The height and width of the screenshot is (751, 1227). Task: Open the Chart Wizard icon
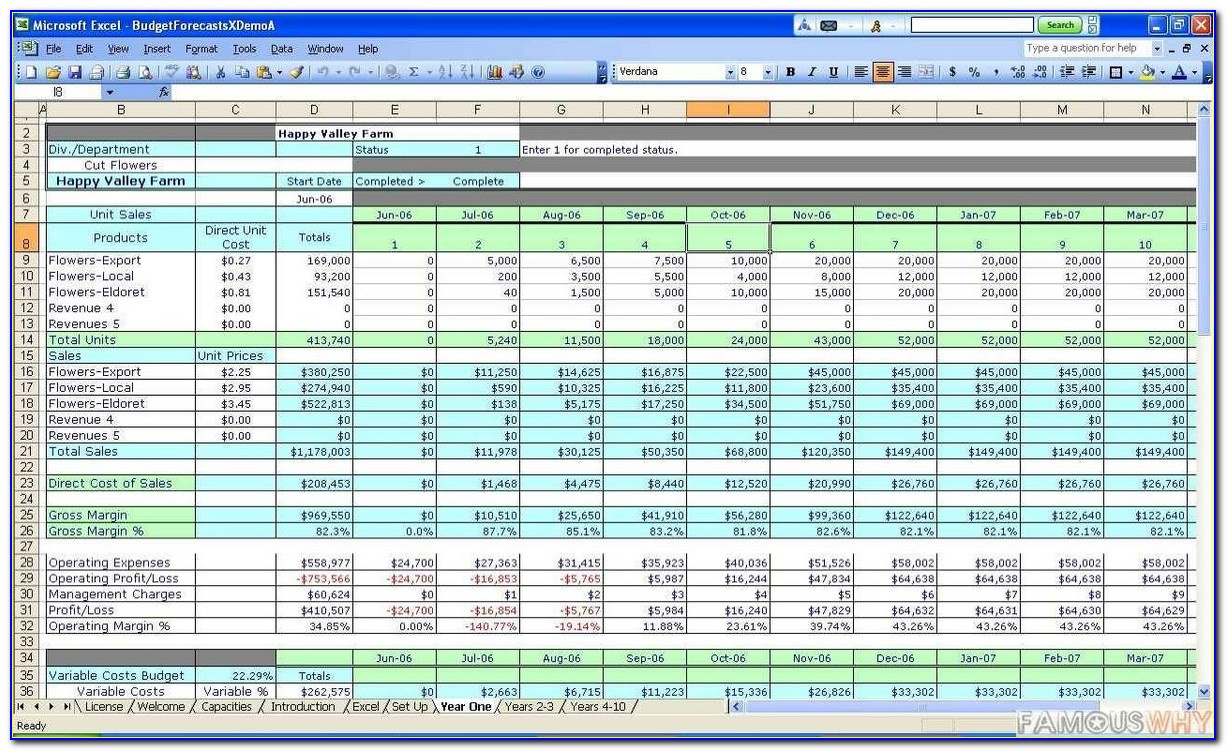tap(494, 72)
